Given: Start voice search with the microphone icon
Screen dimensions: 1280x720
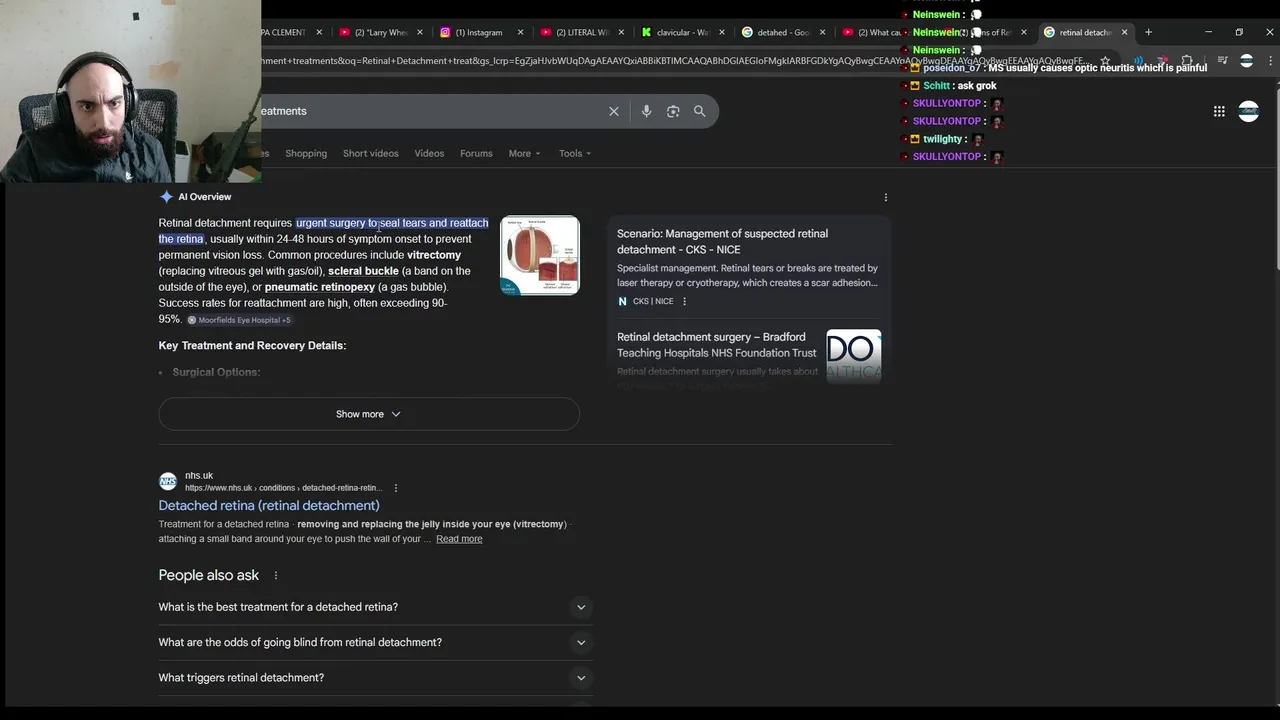Looking at the screenshot, I should (x=646, y=111).
